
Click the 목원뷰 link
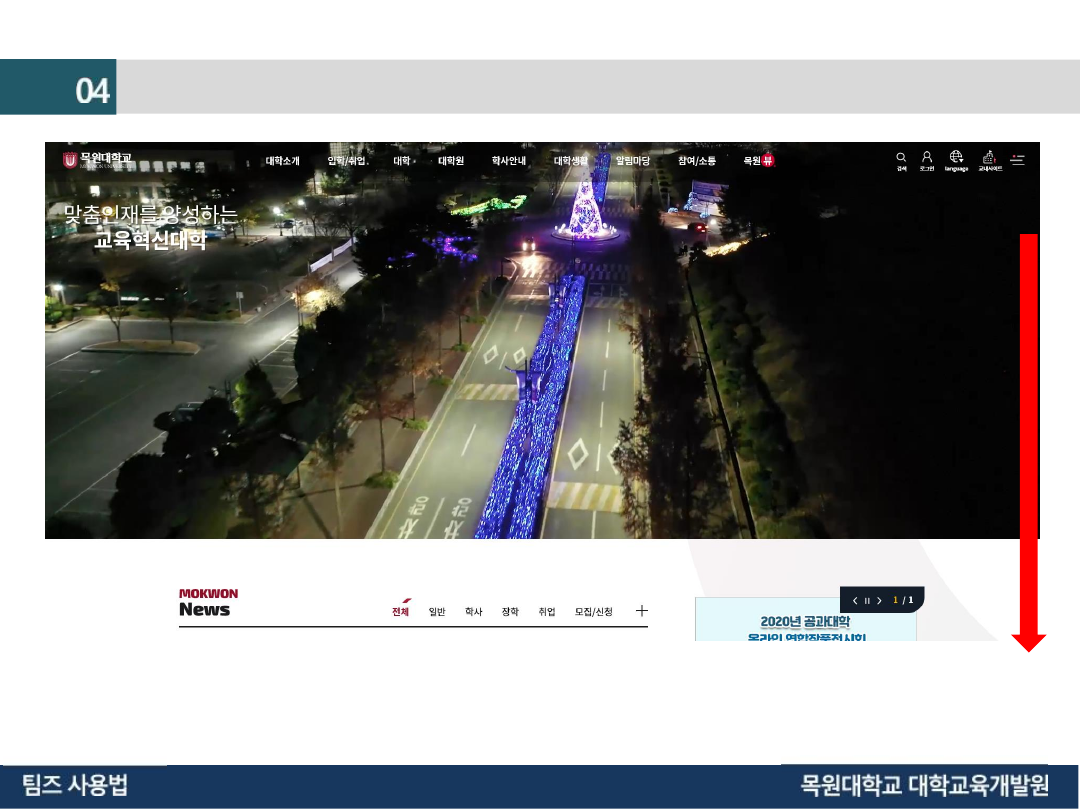758,161
